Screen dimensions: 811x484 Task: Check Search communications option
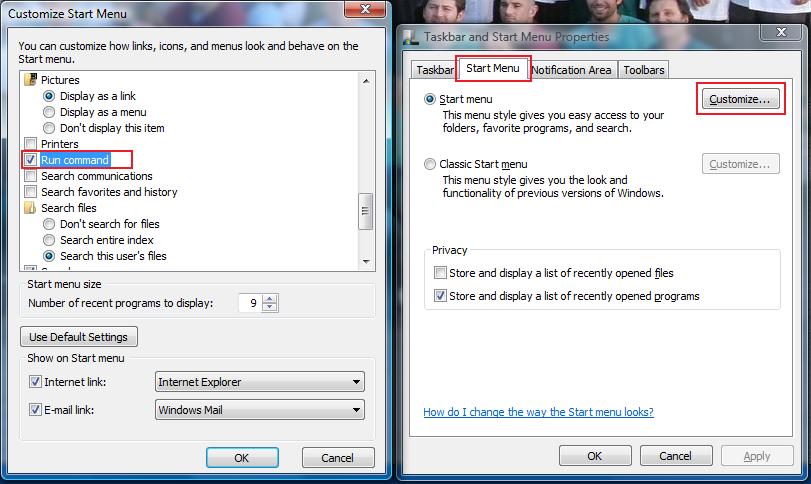click(x=31, y=176)
